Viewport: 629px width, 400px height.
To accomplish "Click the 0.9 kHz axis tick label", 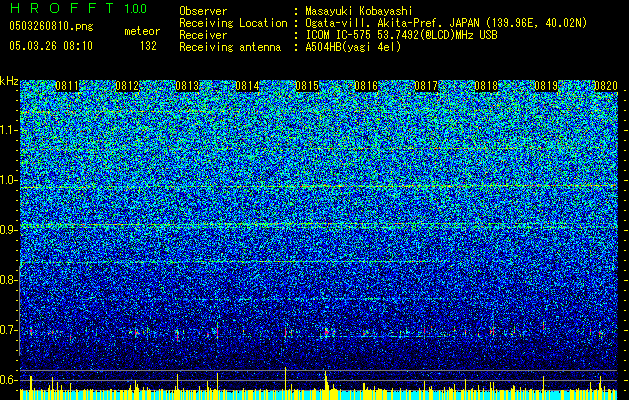I will (7, 230).
